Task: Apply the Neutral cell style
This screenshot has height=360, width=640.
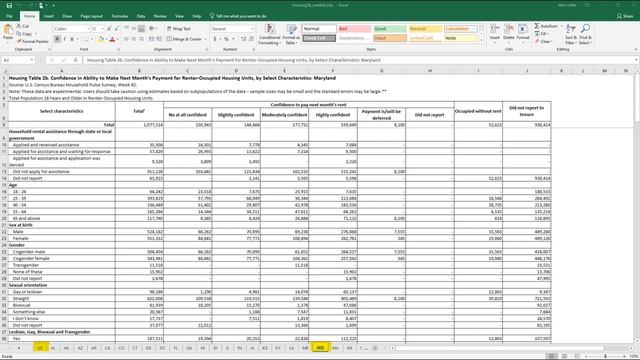Action: 425,29
